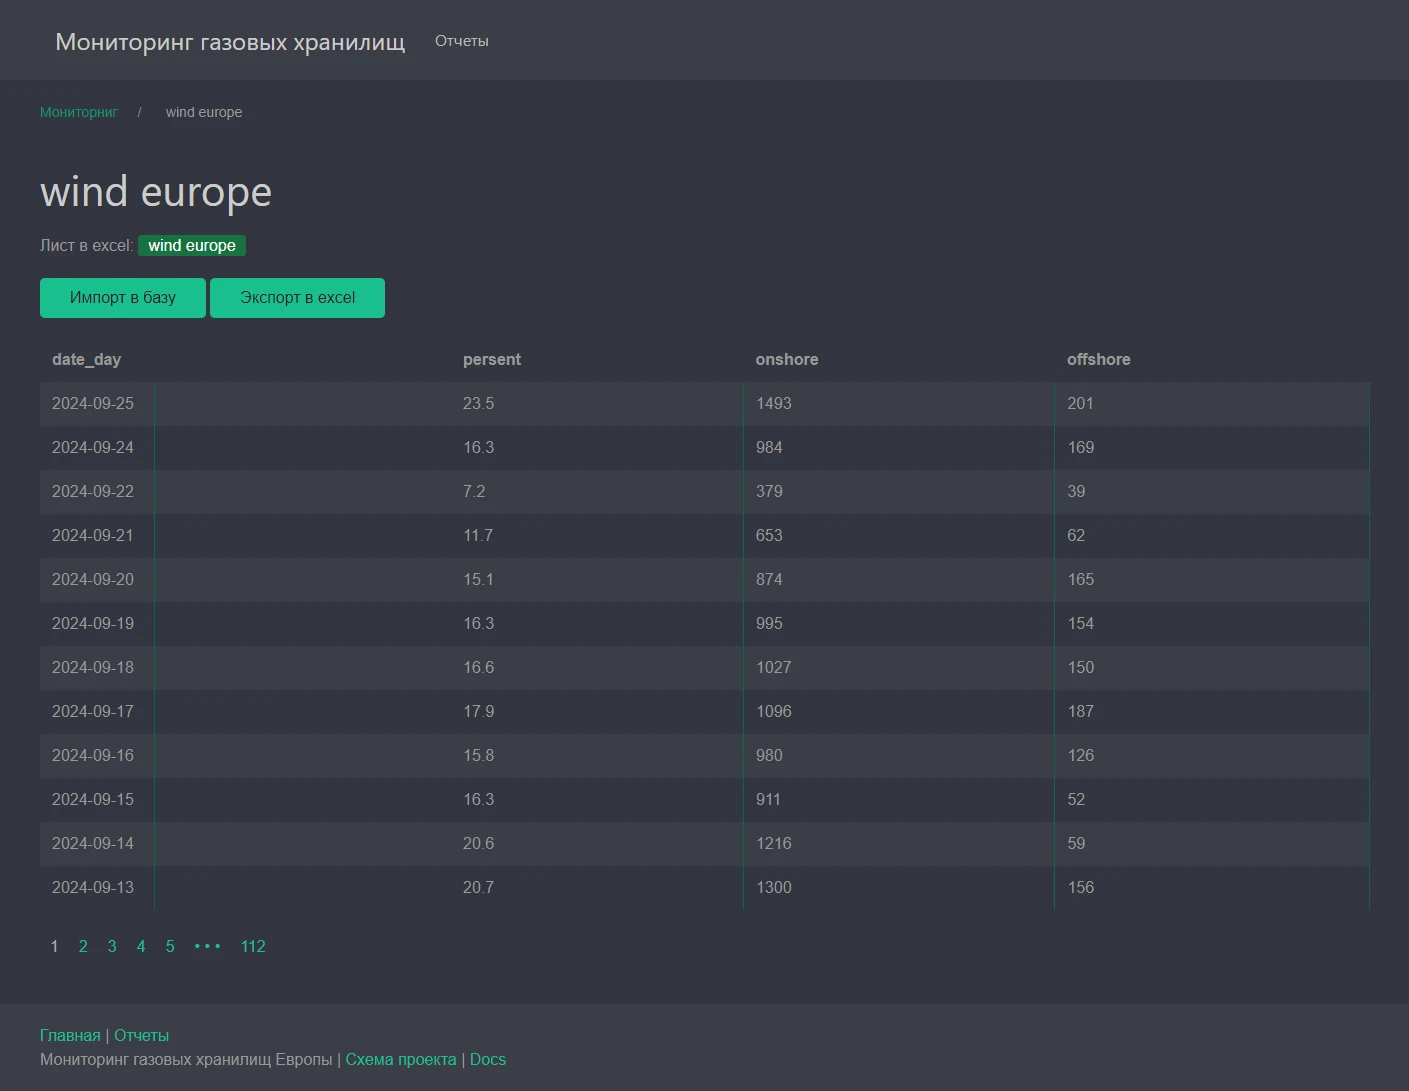The width and height of the screenshot is (1409, 1091).
Task: Click the Мониторниг breadcrumb link
Action: [x=79, y=112]
